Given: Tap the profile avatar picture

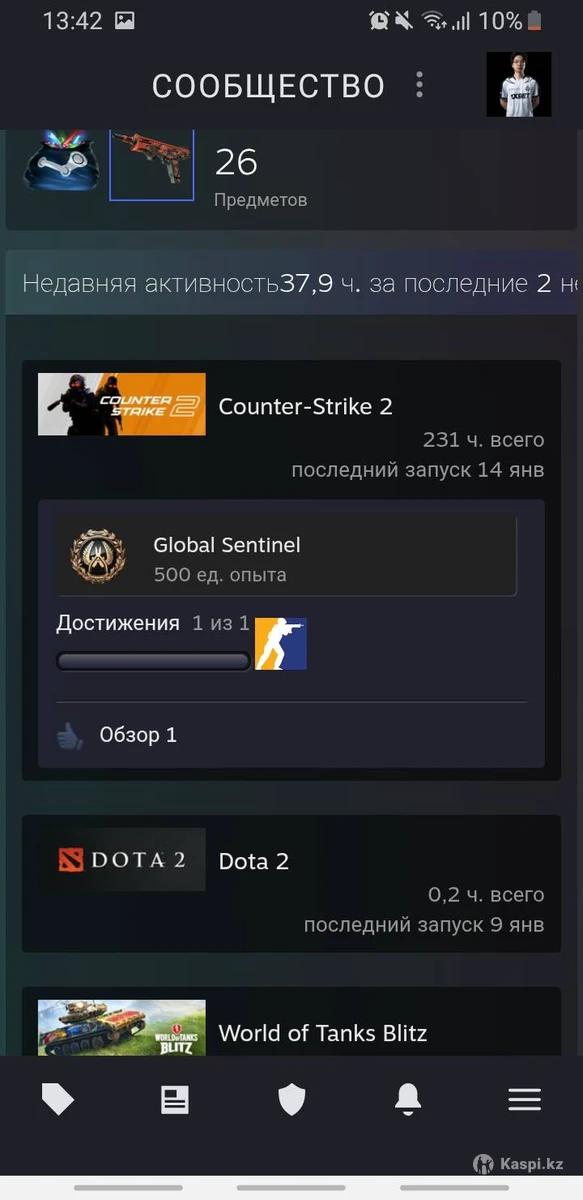Looking at the screenshot, I should tap(519, 84).
